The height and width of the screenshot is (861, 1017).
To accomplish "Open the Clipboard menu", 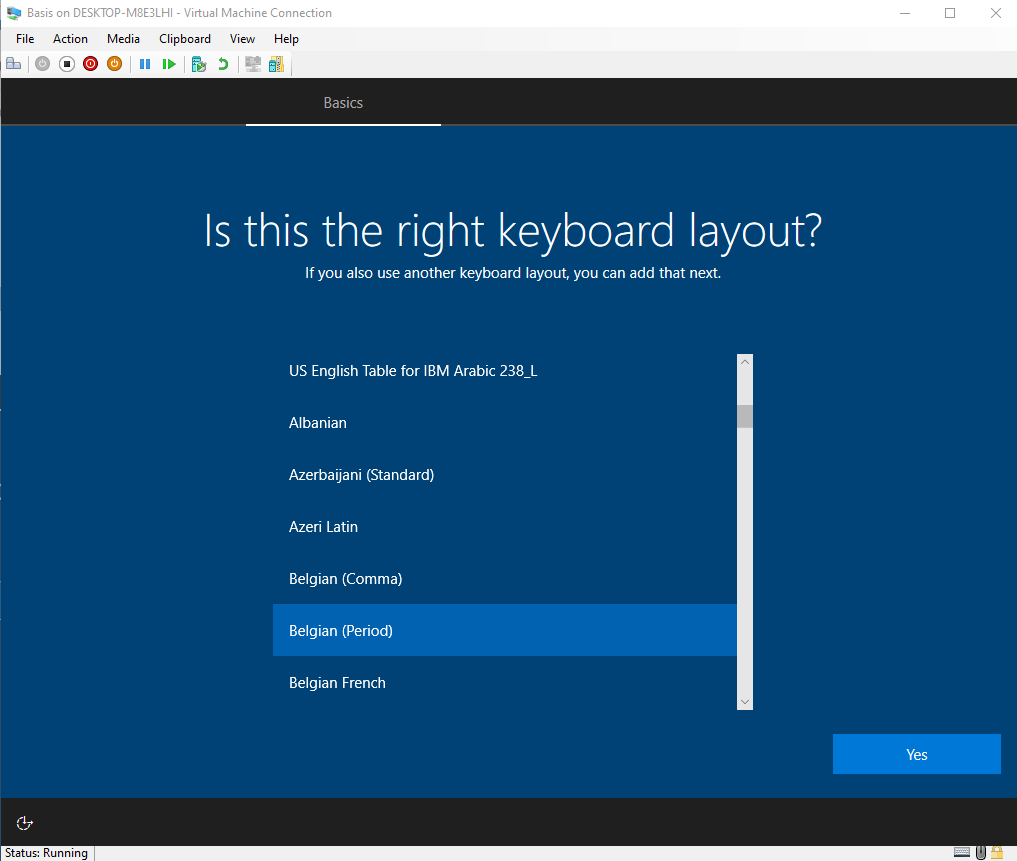I will pyautogui.click(x=185, y=39).
